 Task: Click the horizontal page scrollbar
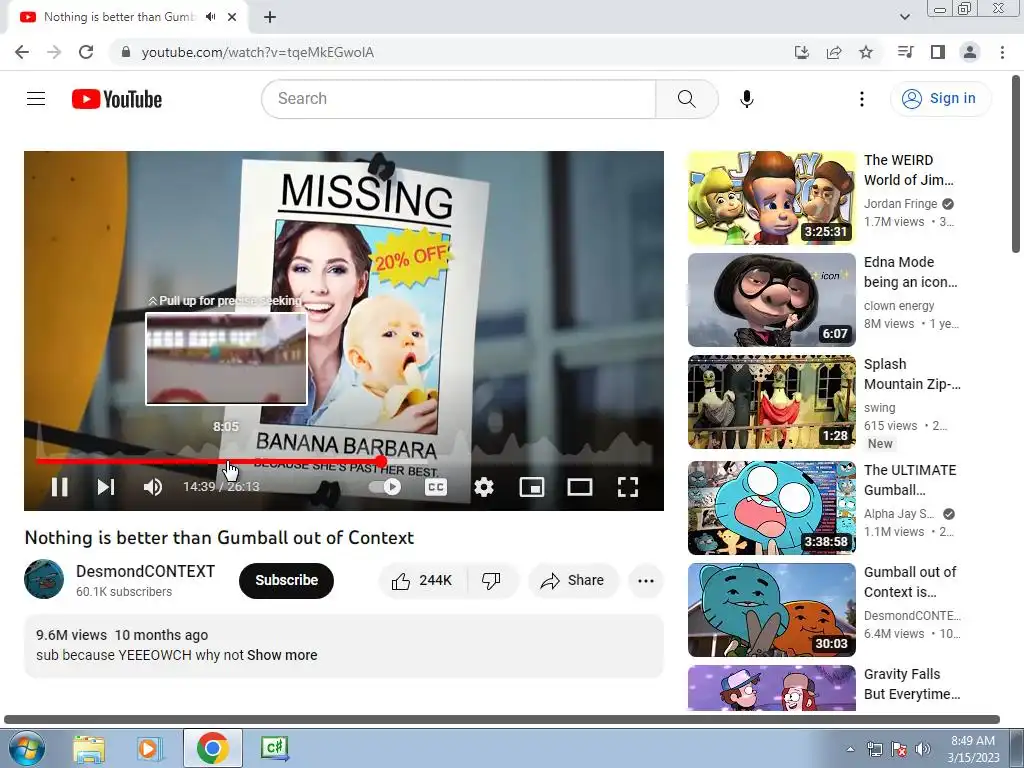(502, 719)
